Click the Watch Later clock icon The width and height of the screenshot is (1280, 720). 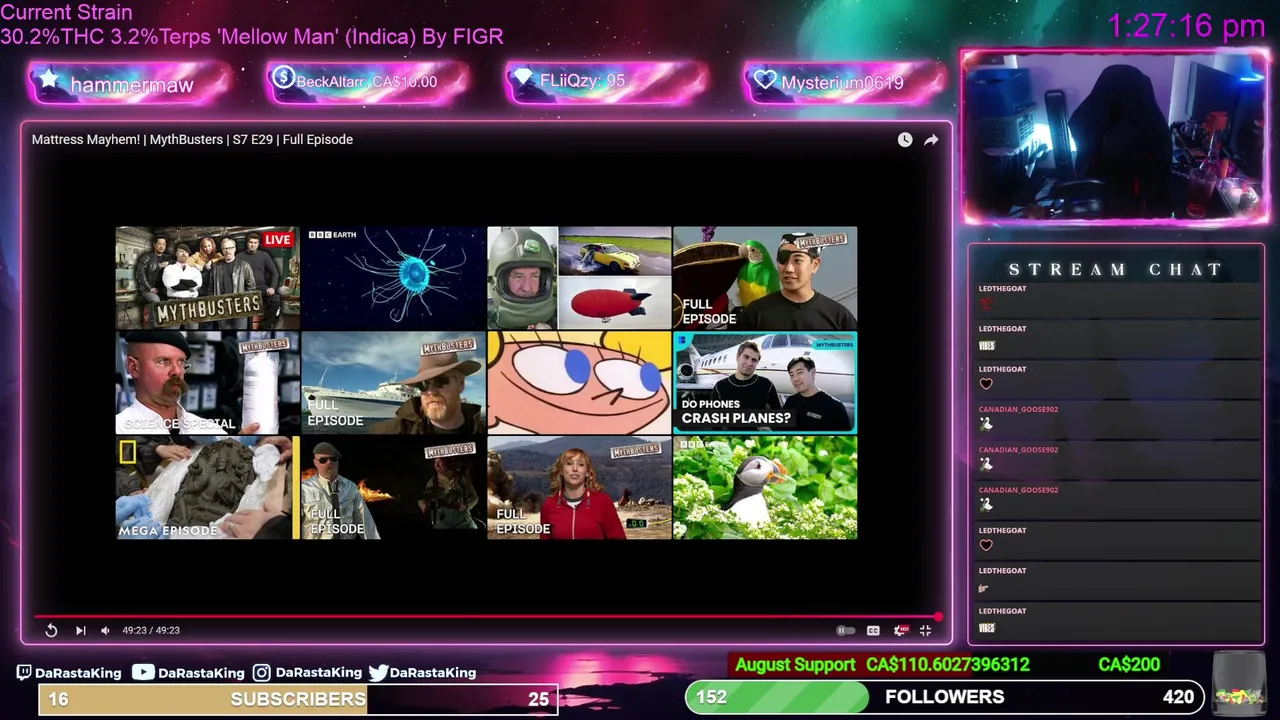pyautogui.click(x=905, y=140)
